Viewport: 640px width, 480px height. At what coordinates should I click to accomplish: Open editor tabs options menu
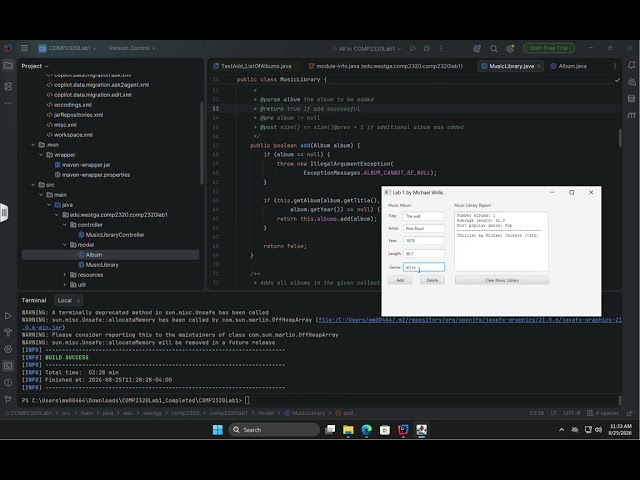pyautogui.click(x=615, y=66)
